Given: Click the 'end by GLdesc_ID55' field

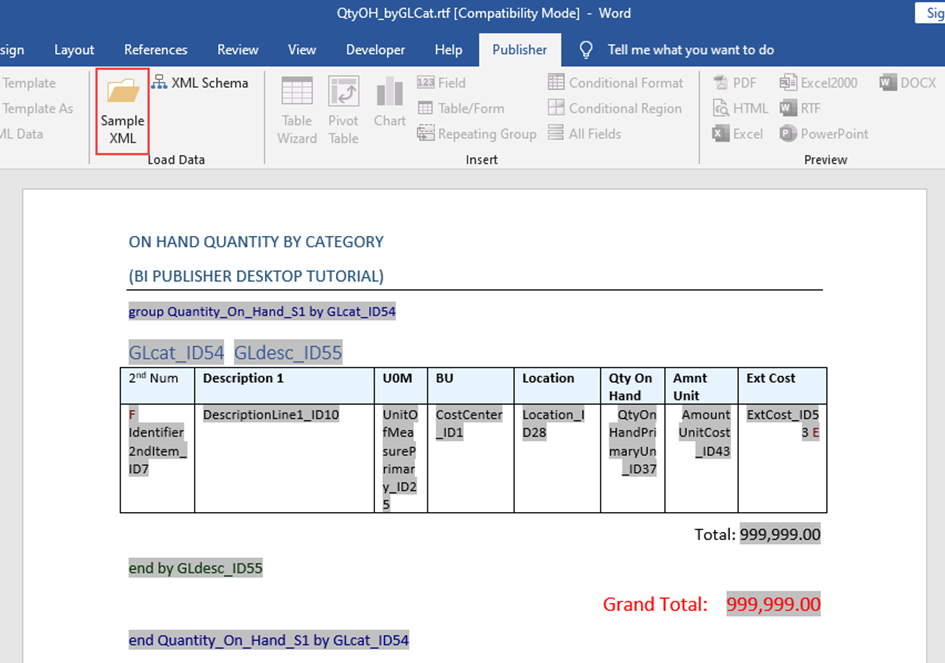Looking at the screenshot, I should [x=195, y=568].
